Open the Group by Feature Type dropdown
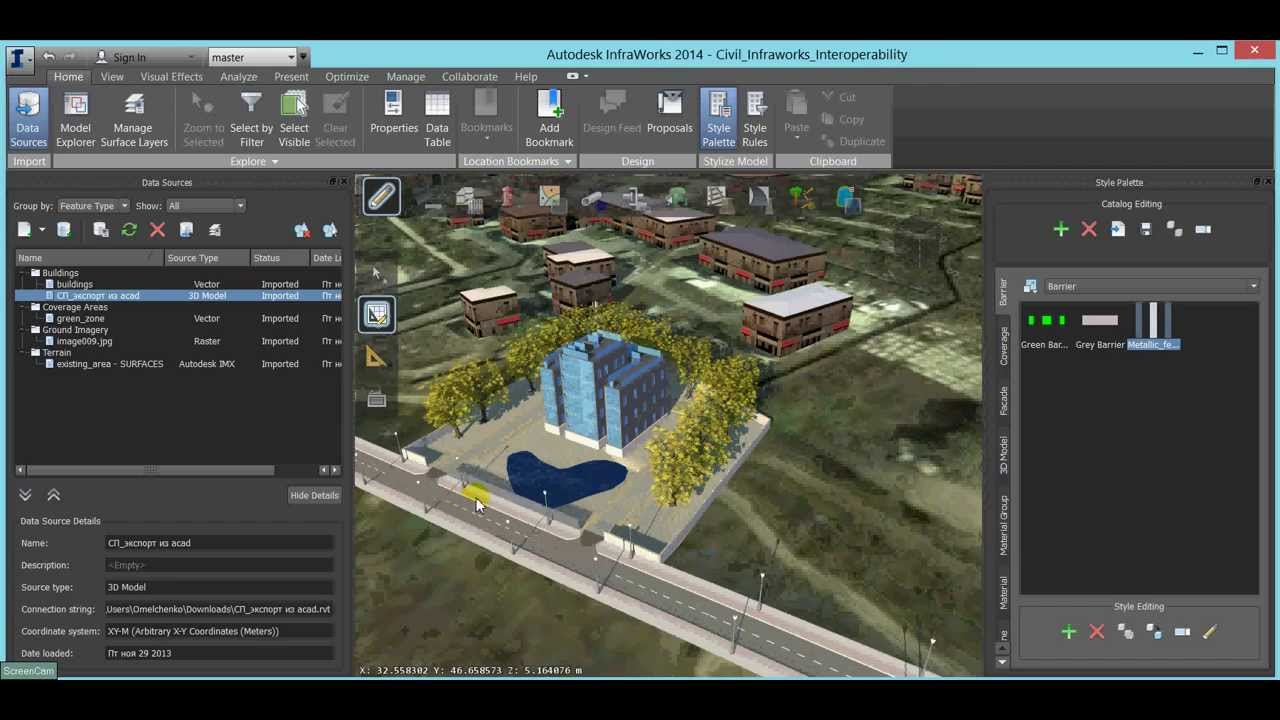1280x720 pixels. (93, 206)
